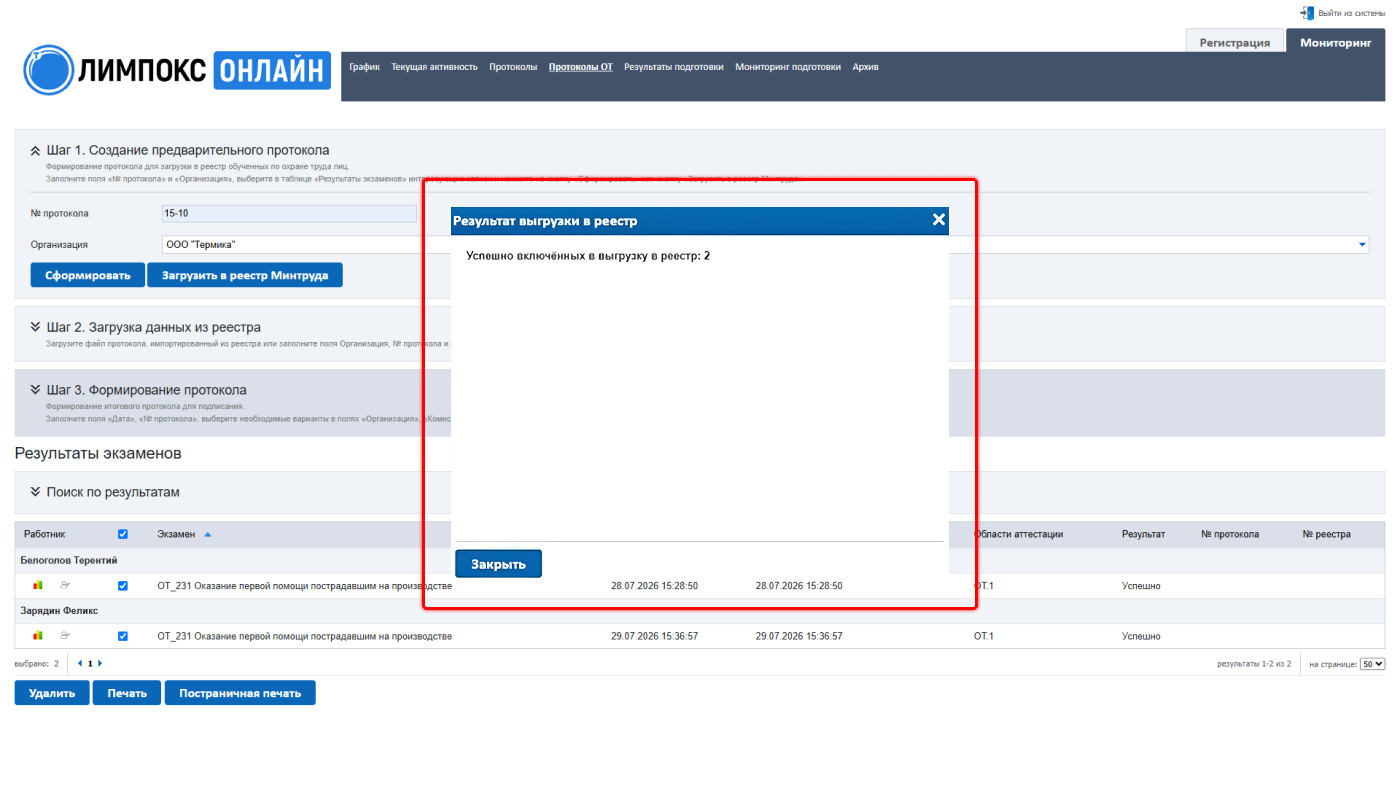
Task: Click the Выйти из системы link
Action: point(1352,13)
